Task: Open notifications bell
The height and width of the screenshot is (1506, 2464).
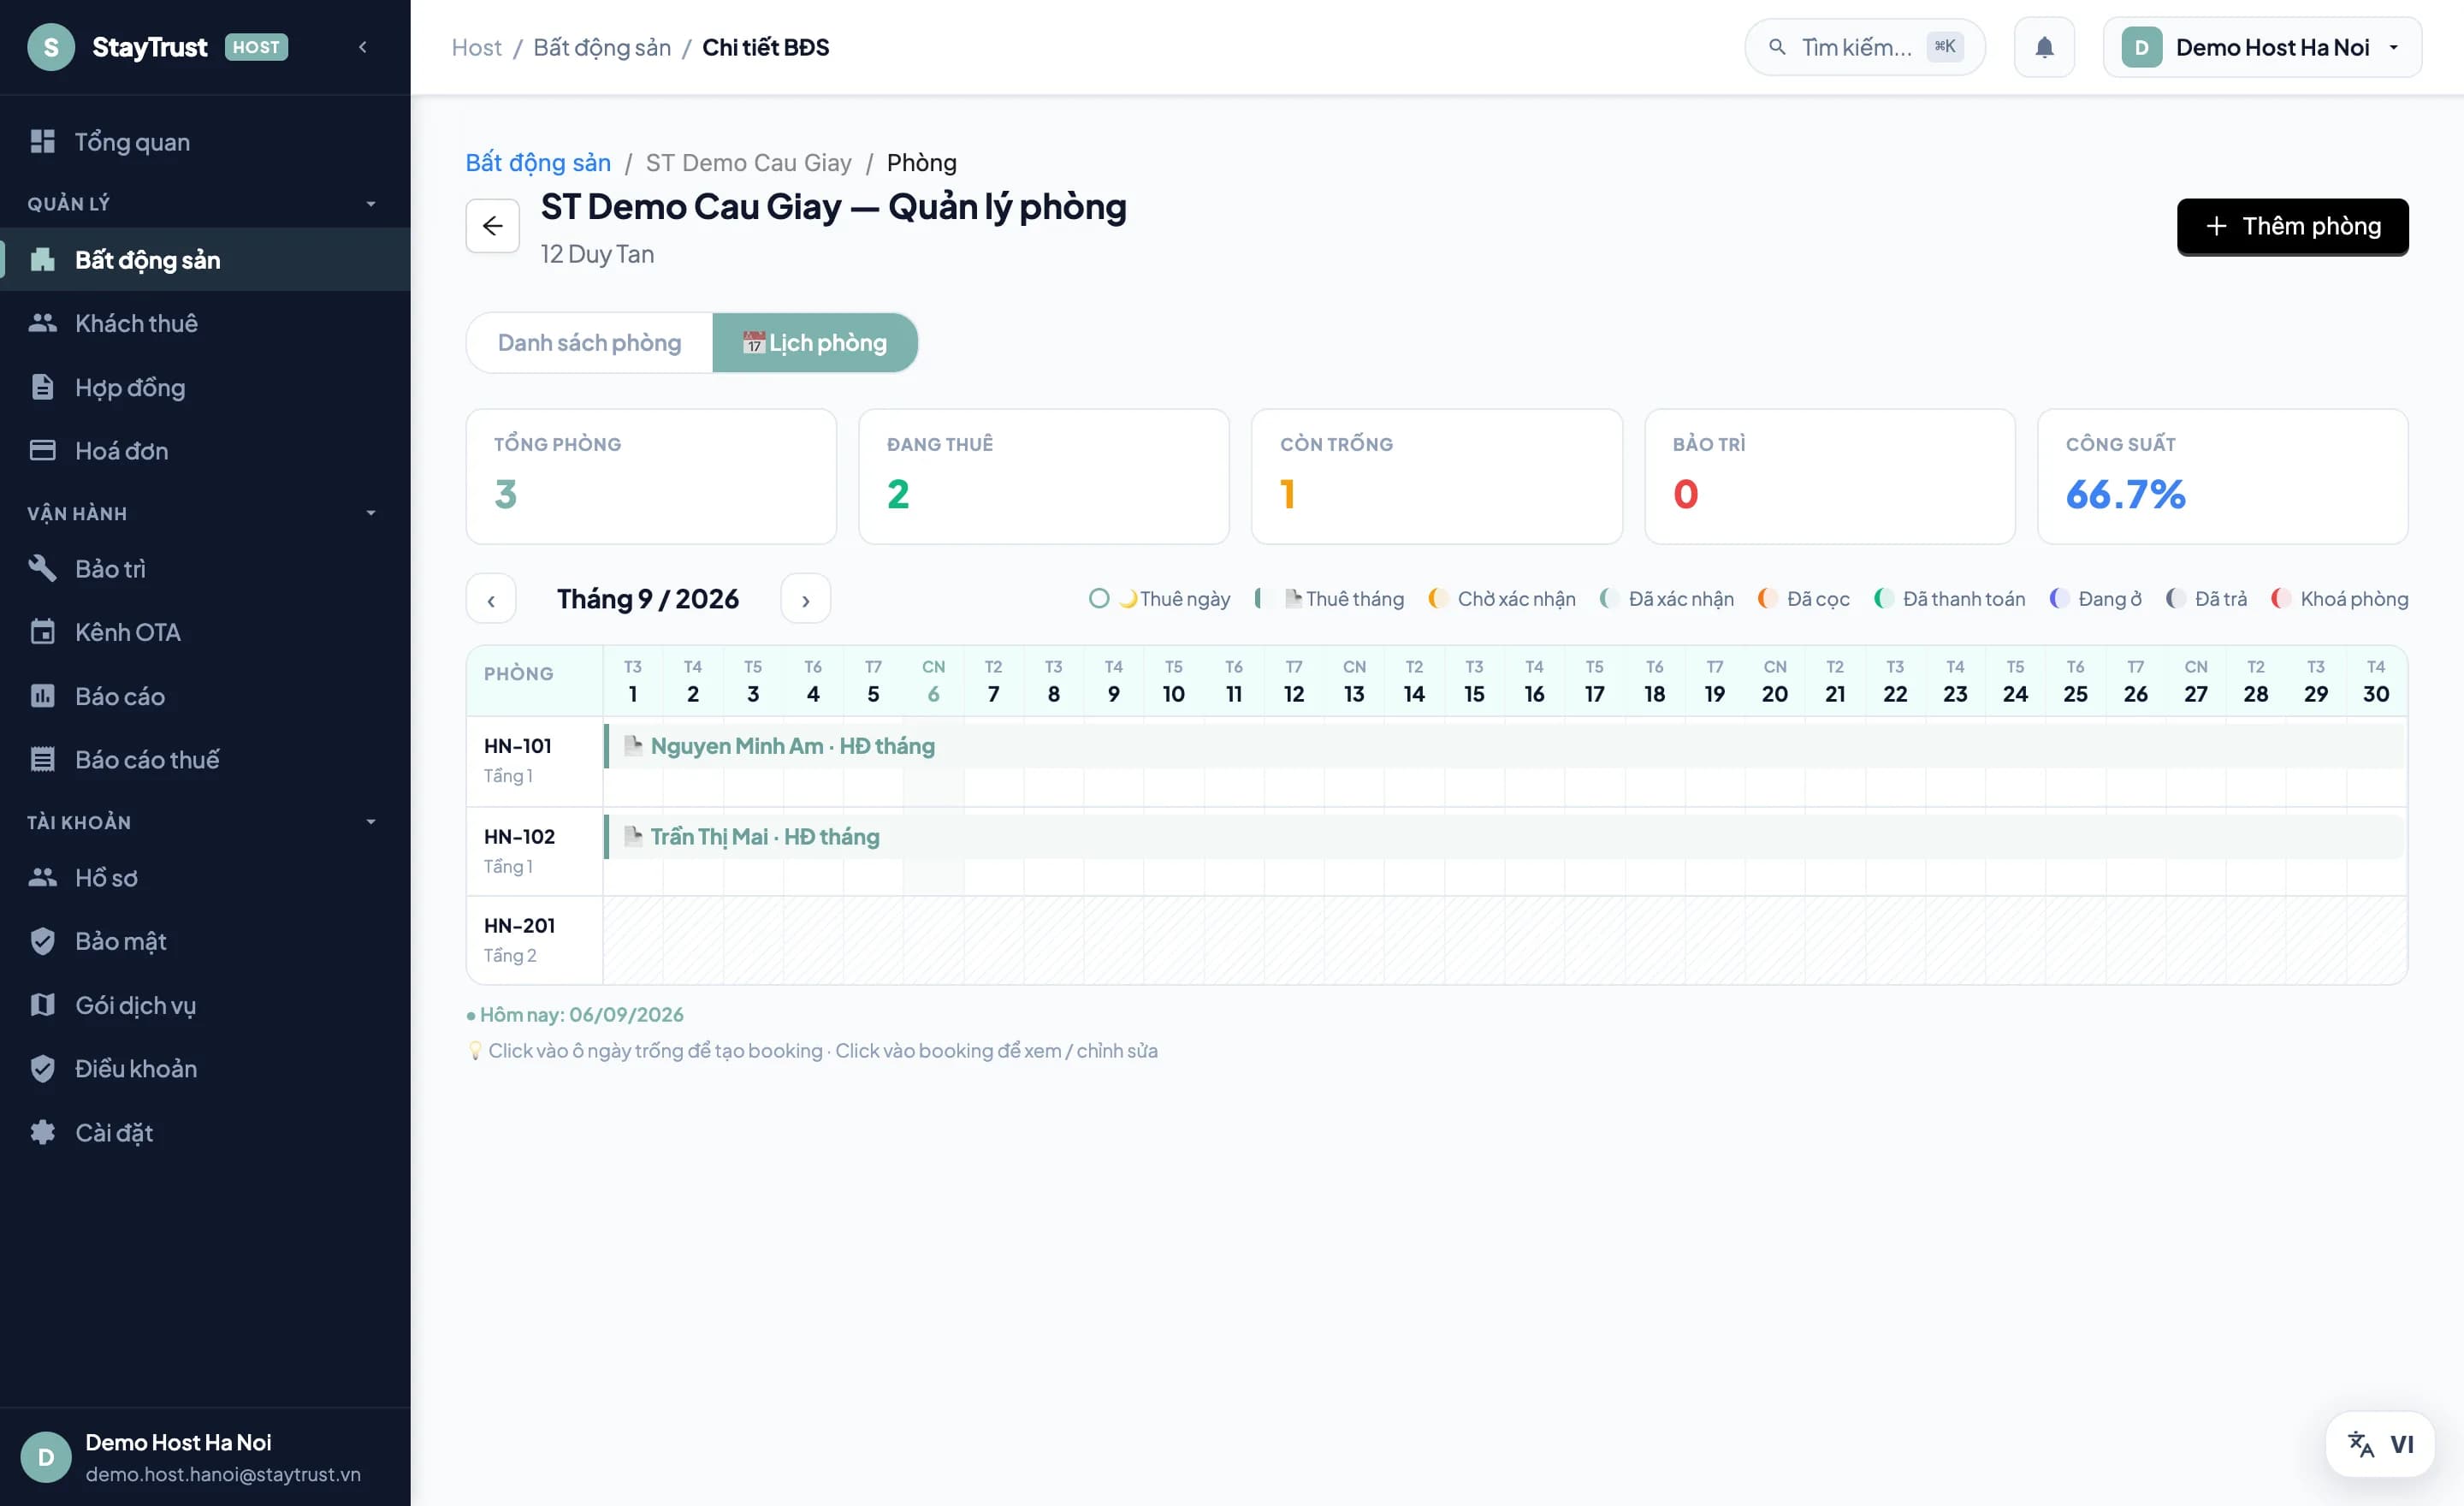Action: coord(2044,47)
